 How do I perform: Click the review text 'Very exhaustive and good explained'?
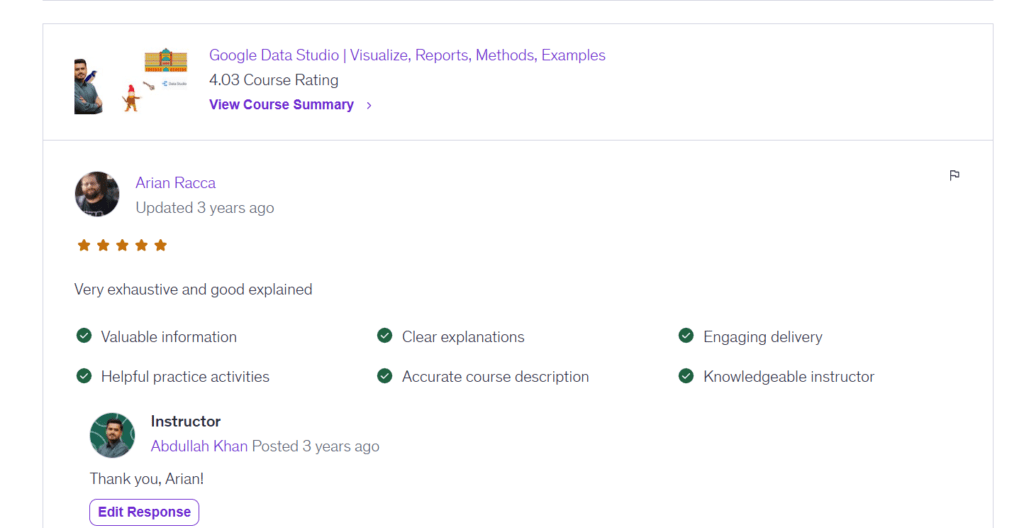coord(193,290)
